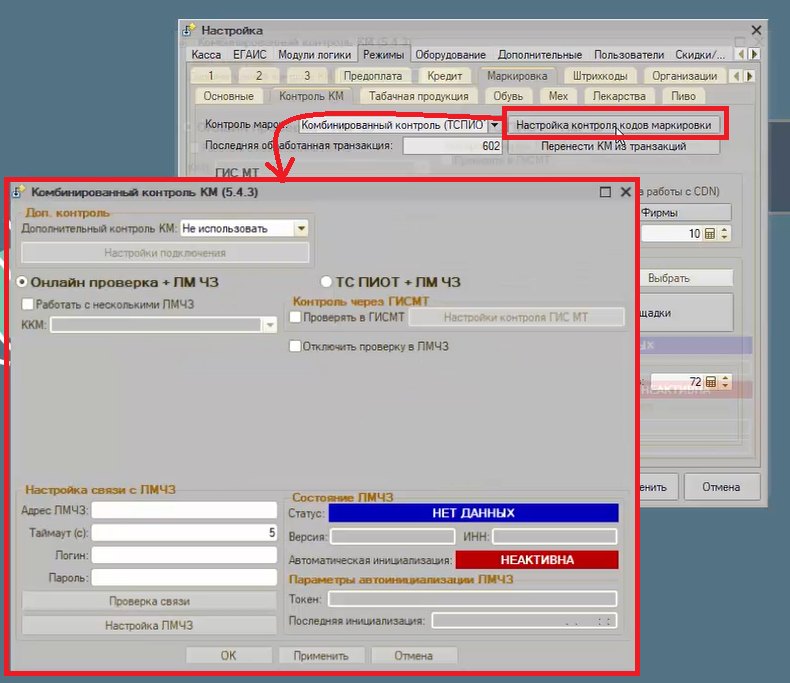The width and height of the screenshot is (790, 683).
Task: Click Отмена in Настройка window
Action: click(721, 487)
